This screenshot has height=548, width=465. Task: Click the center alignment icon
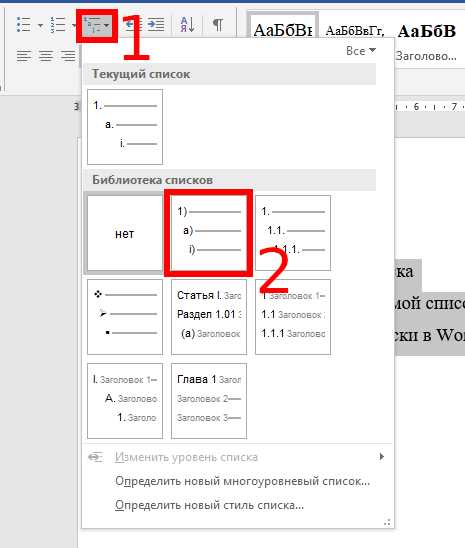pos(46,56)
